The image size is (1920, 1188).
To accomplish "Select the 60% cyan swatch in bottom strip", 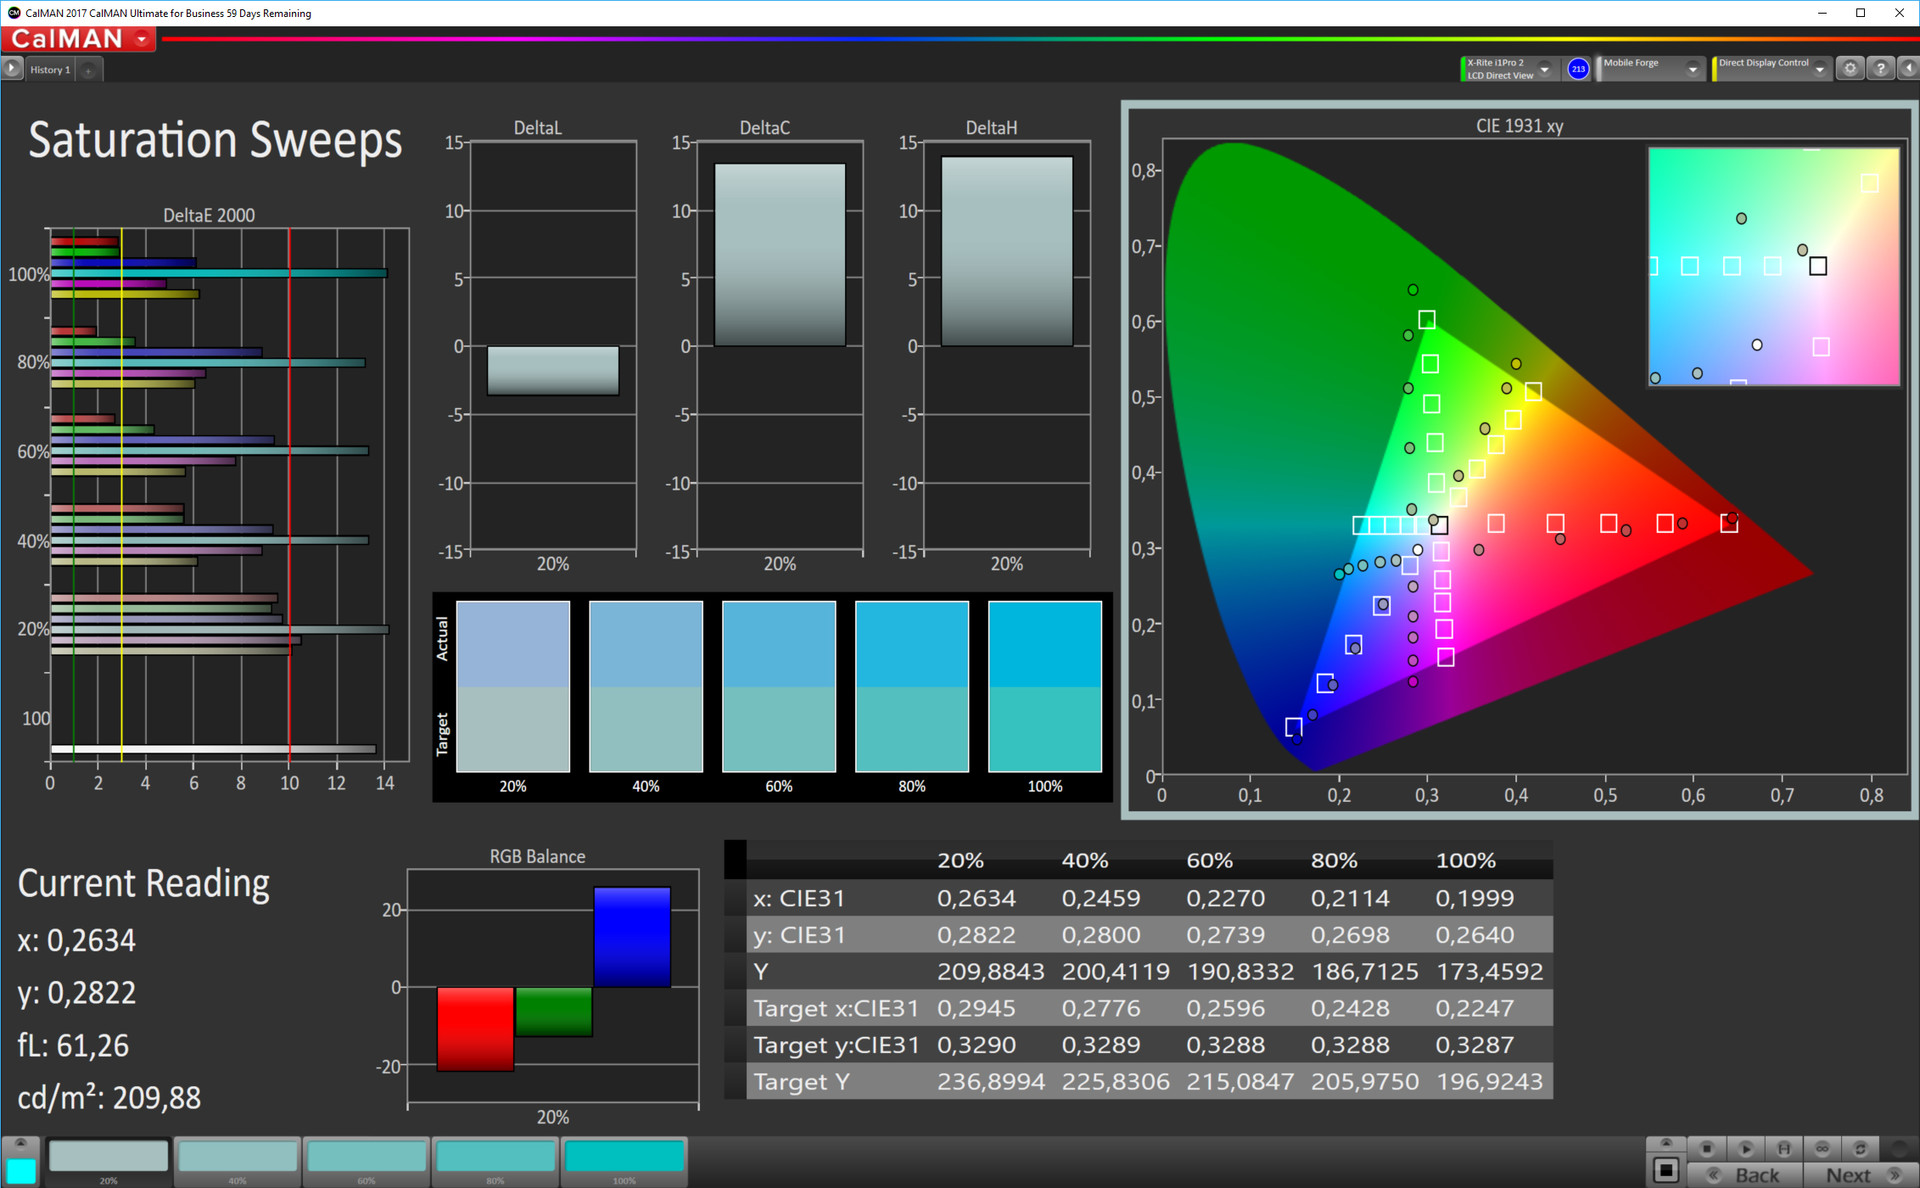I will tap(366, 1157).
